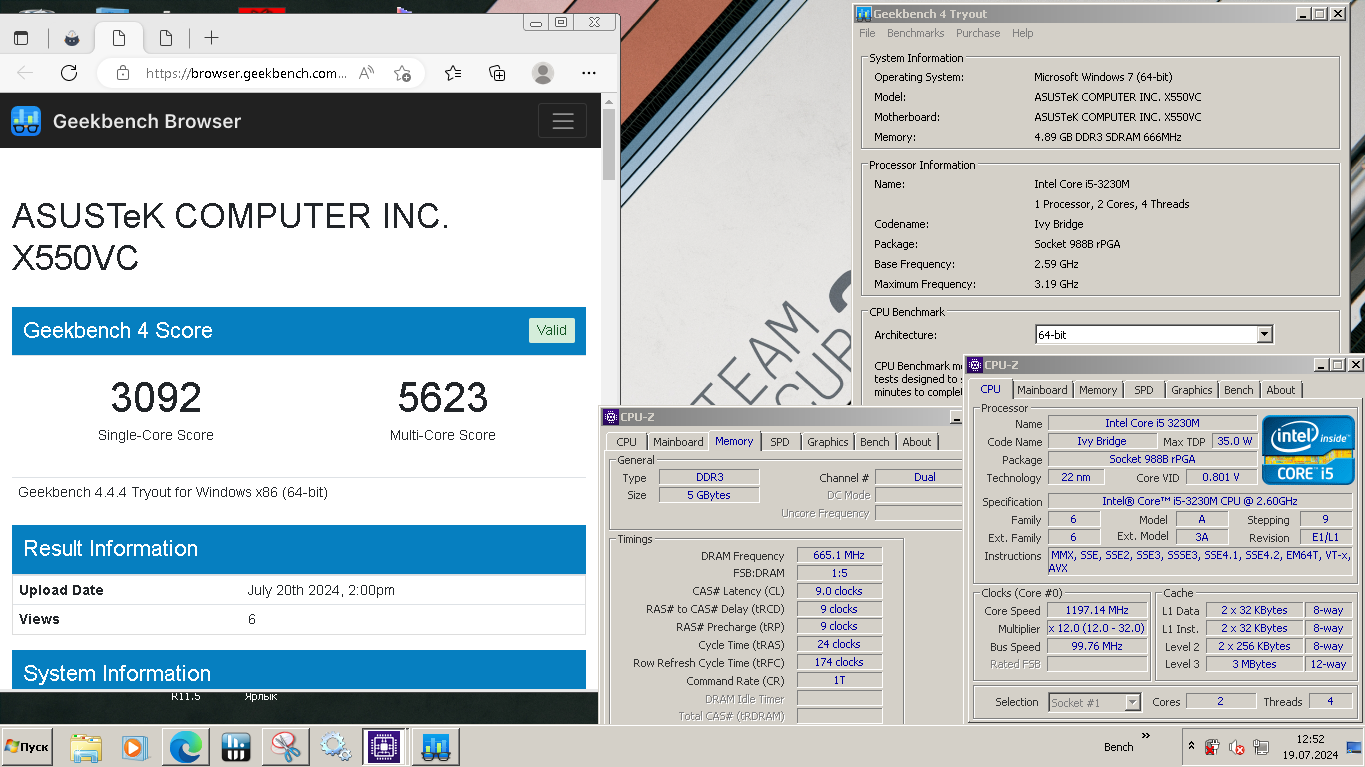Open the network tray icon
Image resolution: width=1365 pixels, height=767 pixels.
[1262, 747]
